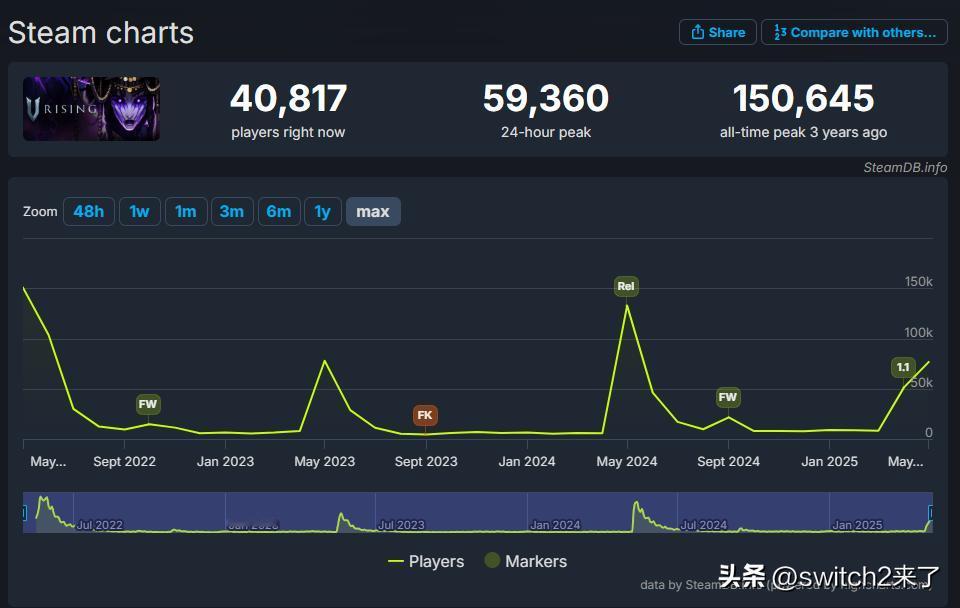The width and height of the screenshot is (960, 608).
Task: Open Compare with others
Action: point(854,32)
